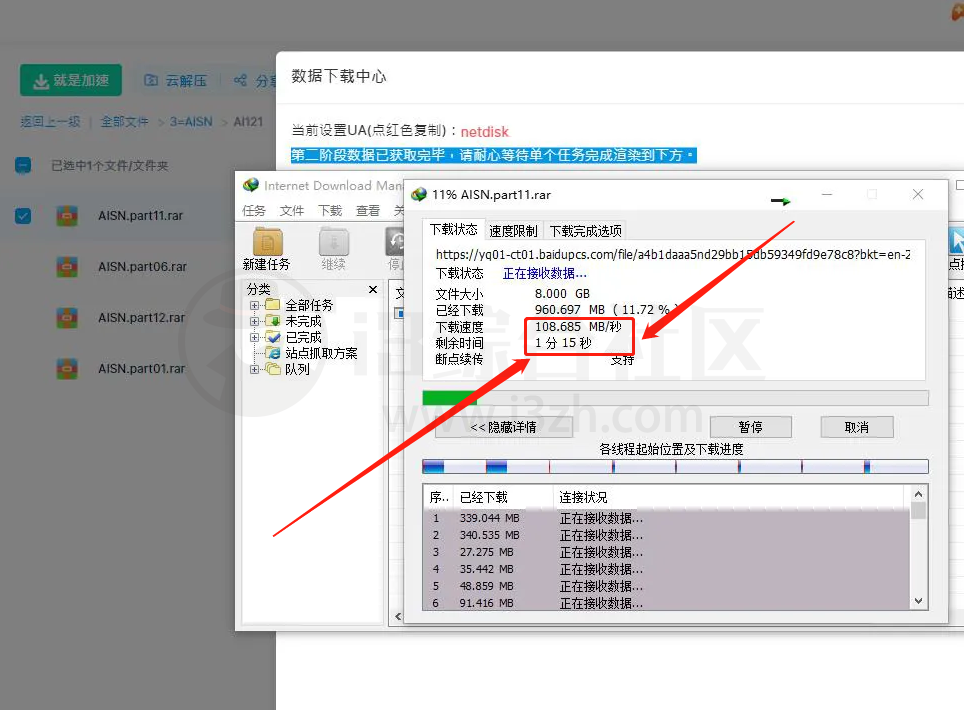Click thread list scrollbar down arrow
The image size is (964, 710).
coord(918,601)
